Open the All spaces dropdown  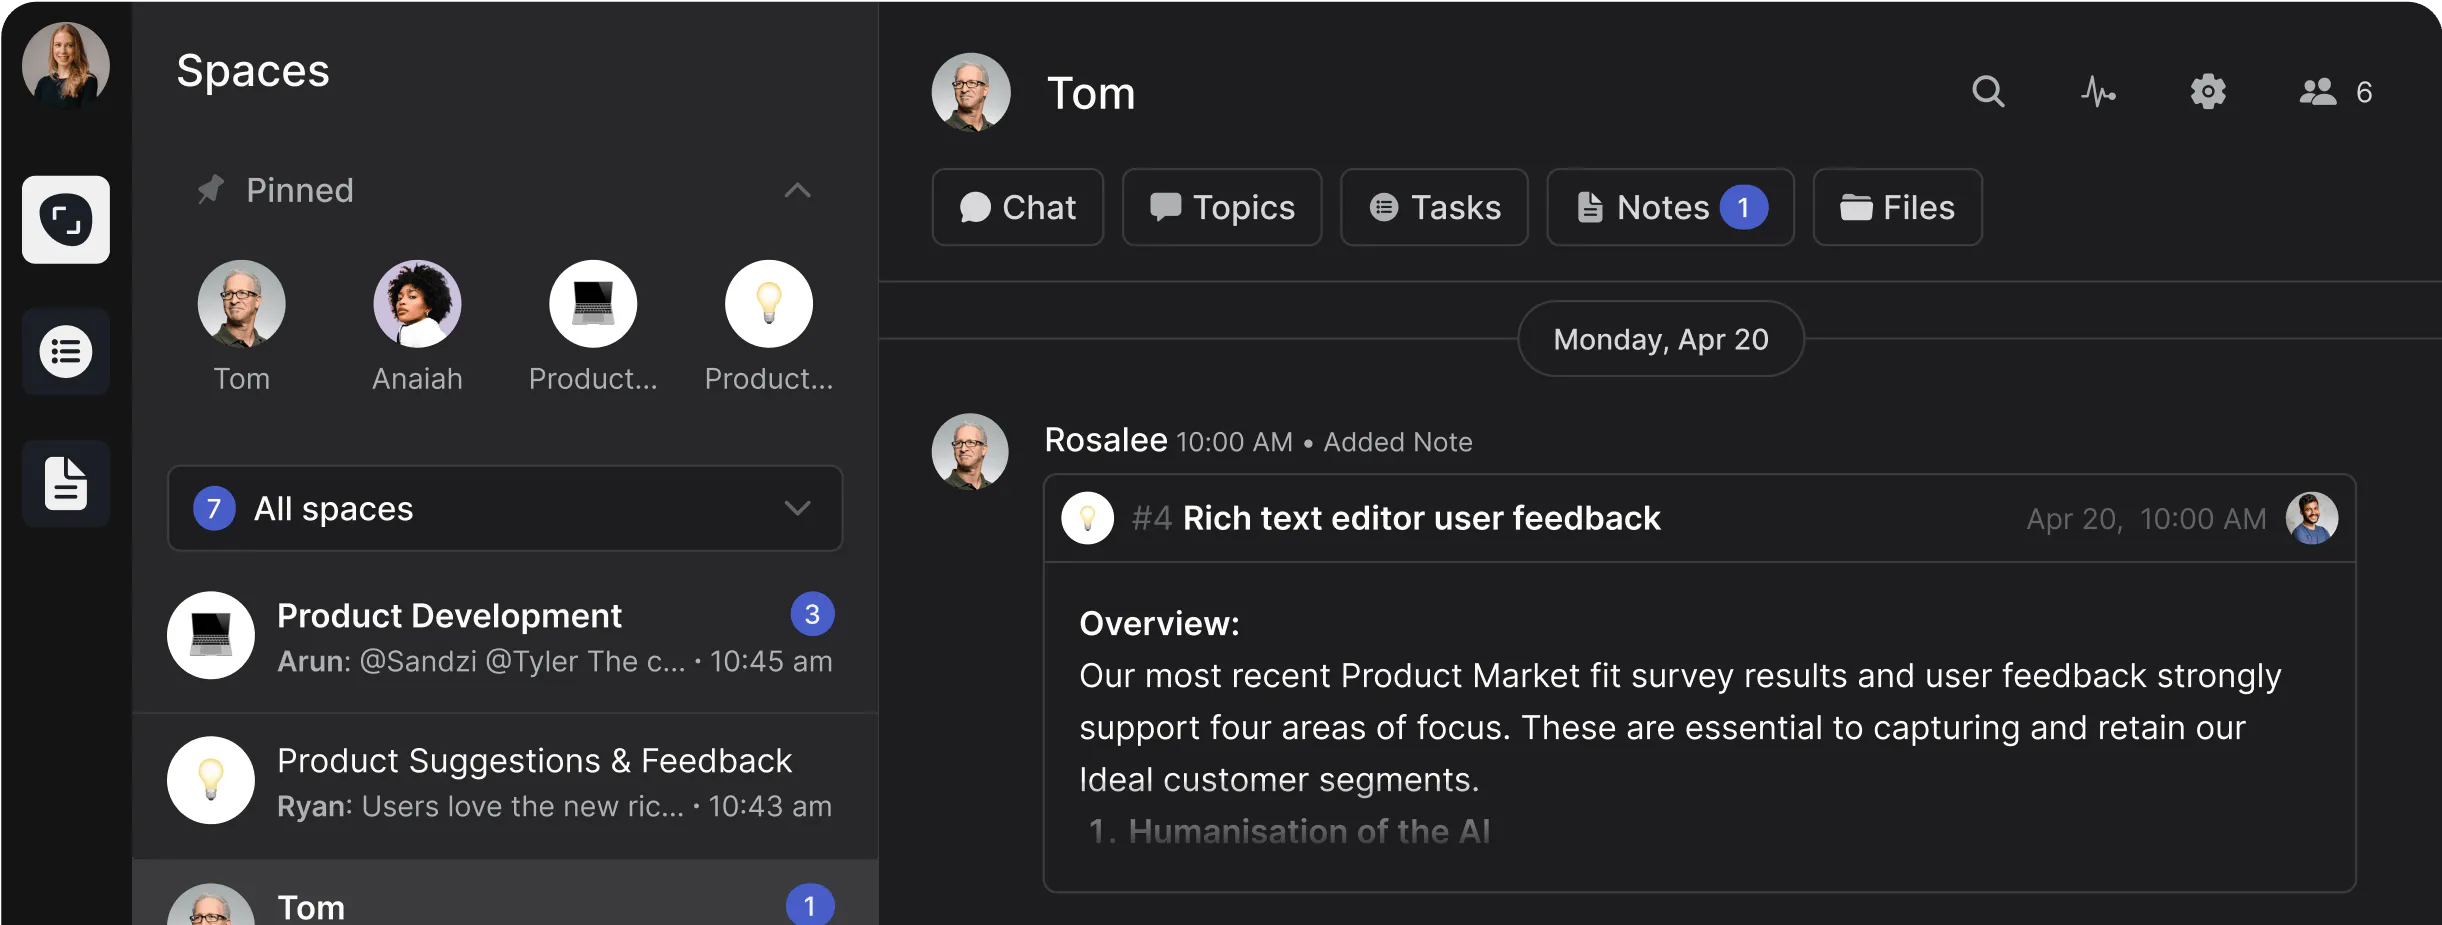505,508
